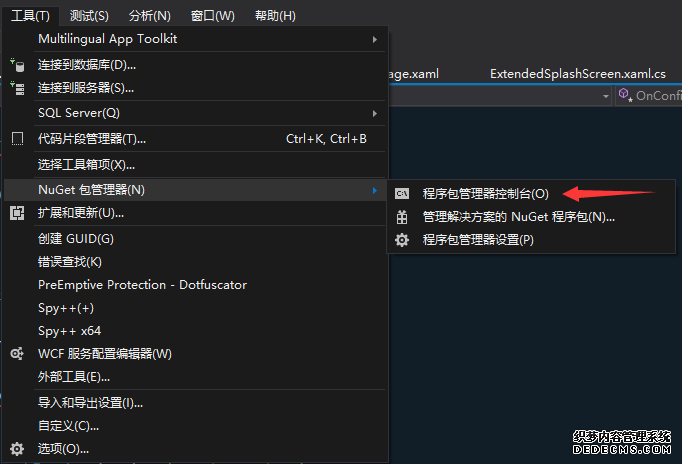Select 创建 GUID(G) menu entry
The width and height of the screenshot is (682, 464).
point(76,238)
